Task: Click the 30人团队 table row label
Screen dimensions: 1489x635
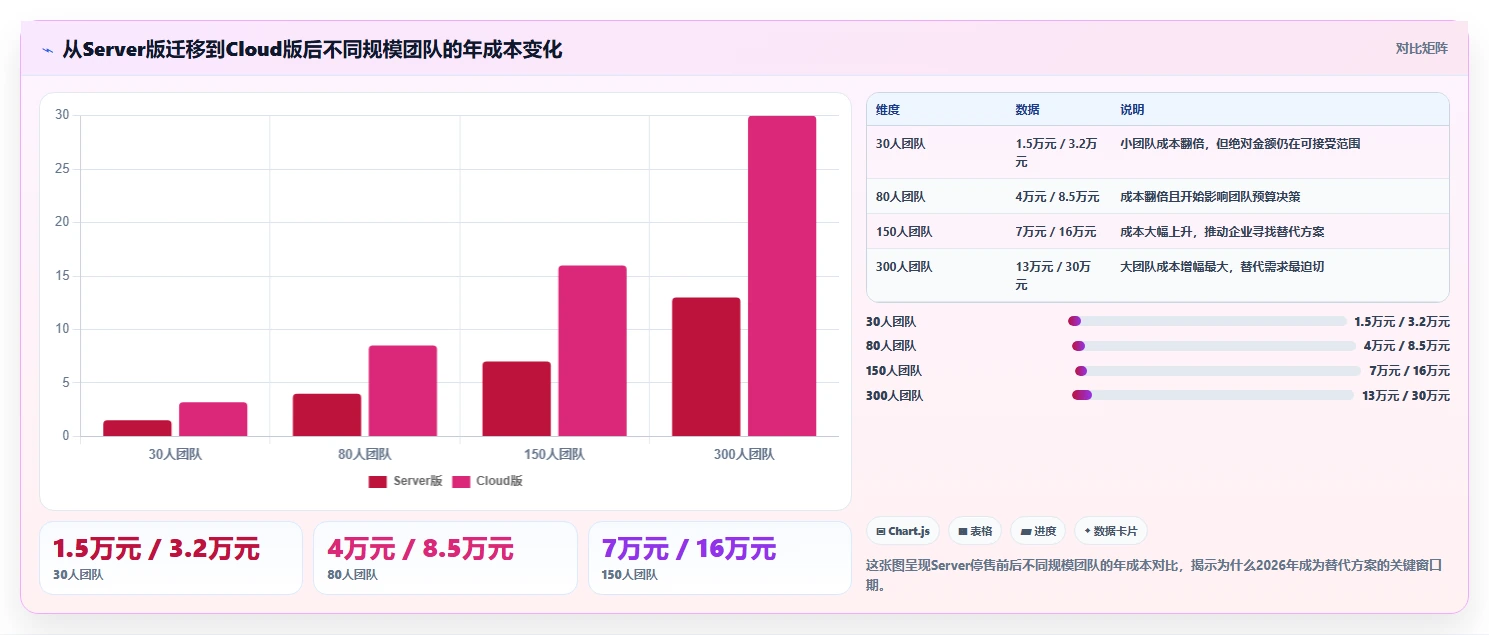Action: click(x=901, y=144)
